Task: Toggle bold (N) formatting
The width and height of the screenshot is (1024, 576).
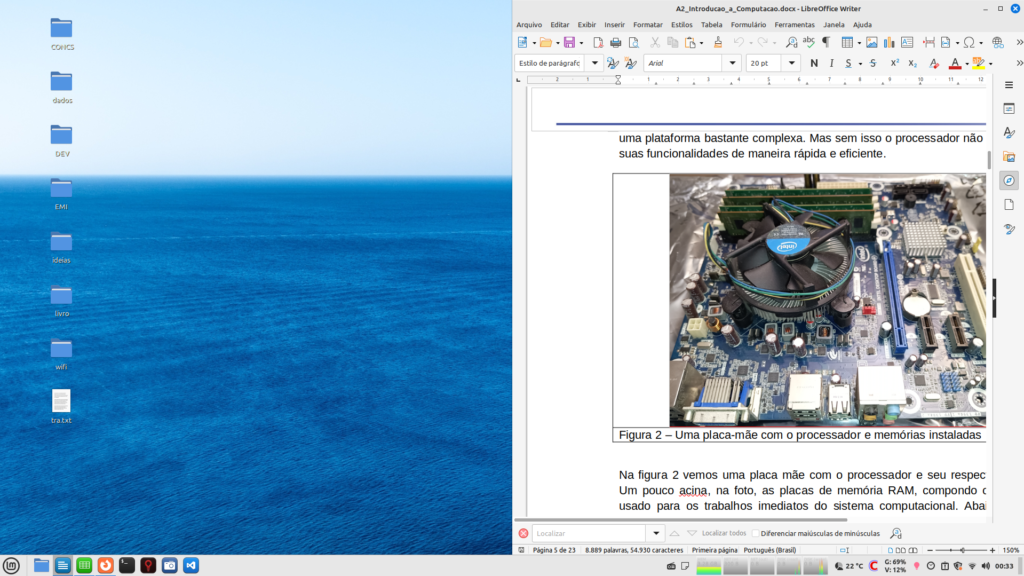Action: coord(814,63)
